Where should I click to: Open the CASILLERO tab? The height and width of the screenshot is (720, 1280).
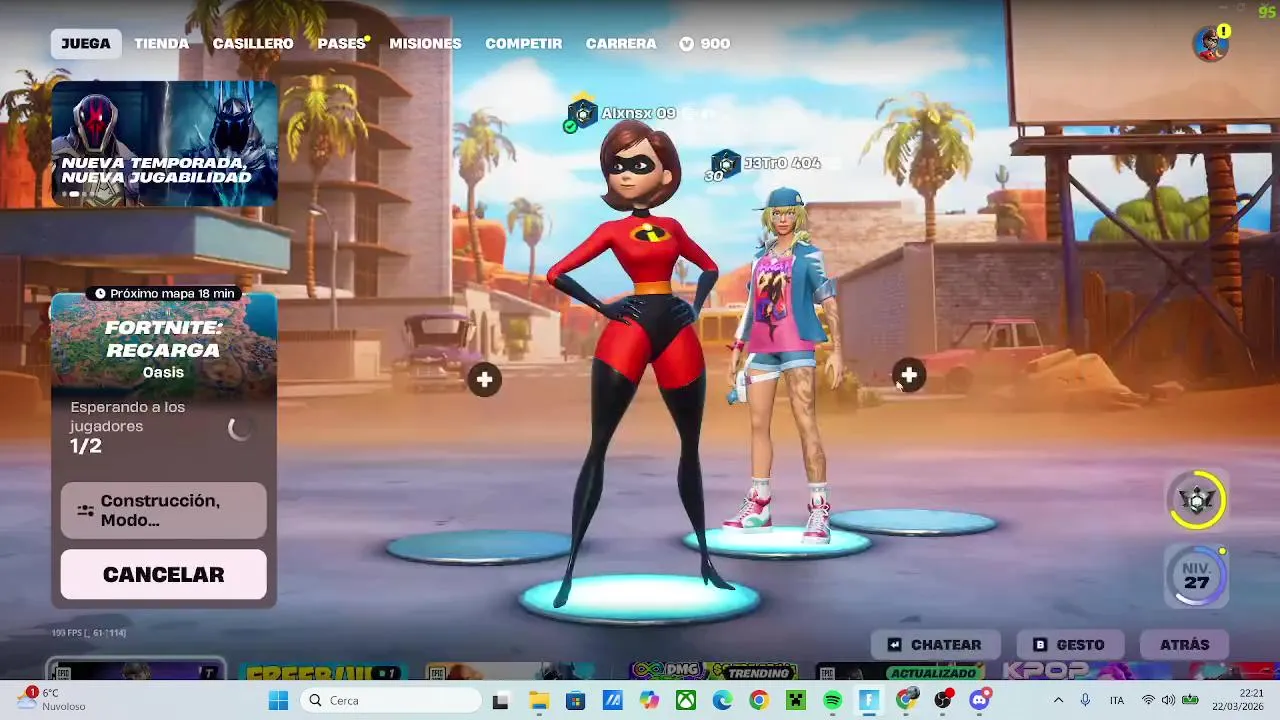click(x=253, y=44)
